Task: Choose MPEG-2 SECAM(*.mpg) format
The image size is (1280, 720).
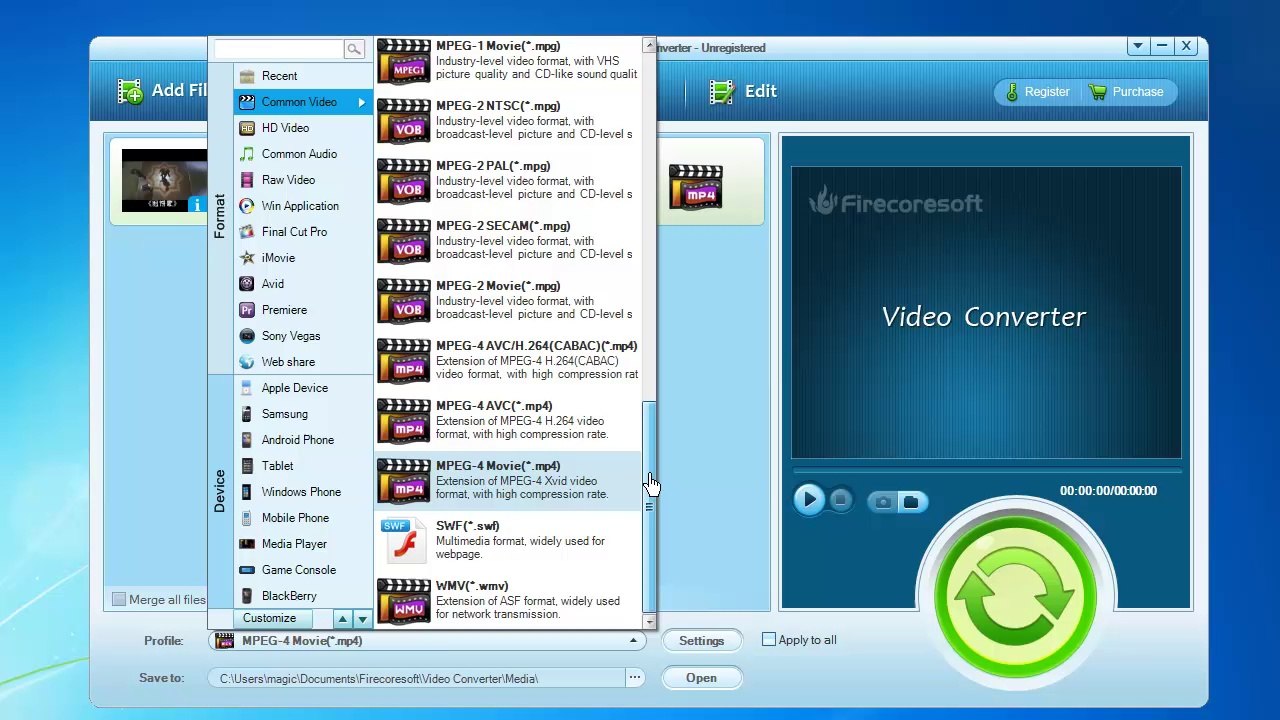Action: pos(508,241)
